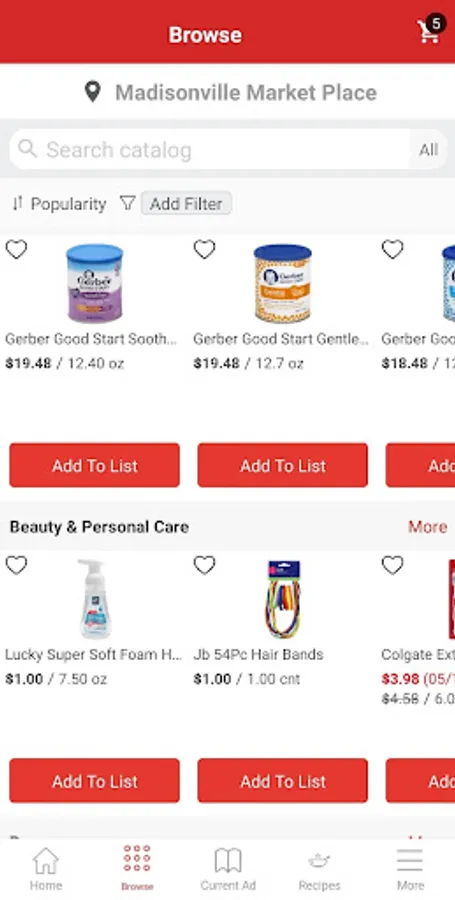Tap the filter funnel icon

[127, 203]
